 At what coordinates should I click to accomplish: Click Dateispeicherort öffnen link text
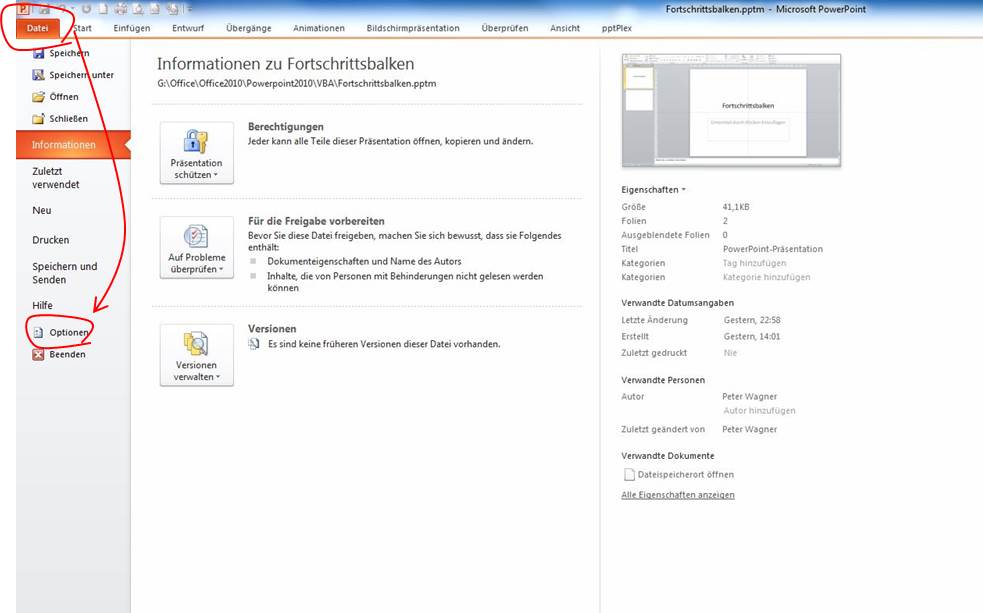pyautogui.click(x=686, y=474)
